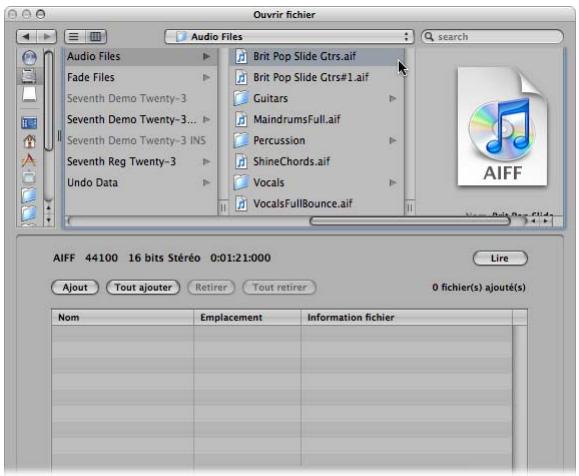Click the folder icon in the path dropdown
579x476 pixels.
click(181, 37)
